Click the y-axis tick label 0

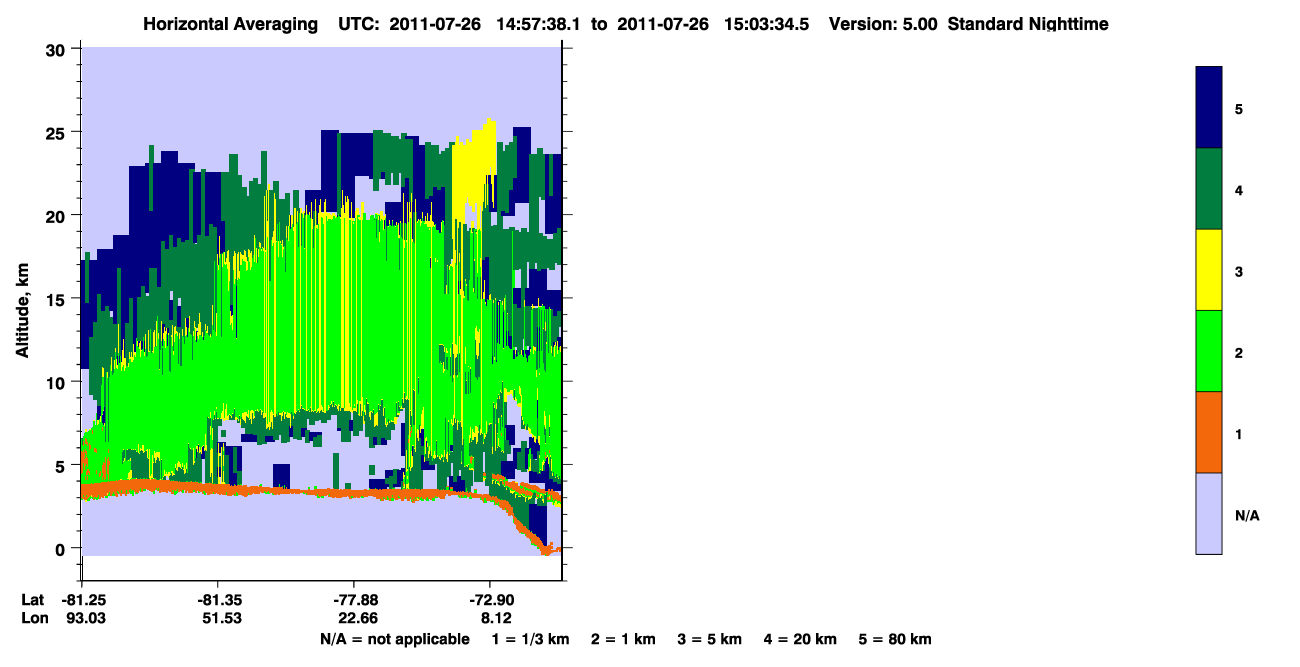coord(61,548)
